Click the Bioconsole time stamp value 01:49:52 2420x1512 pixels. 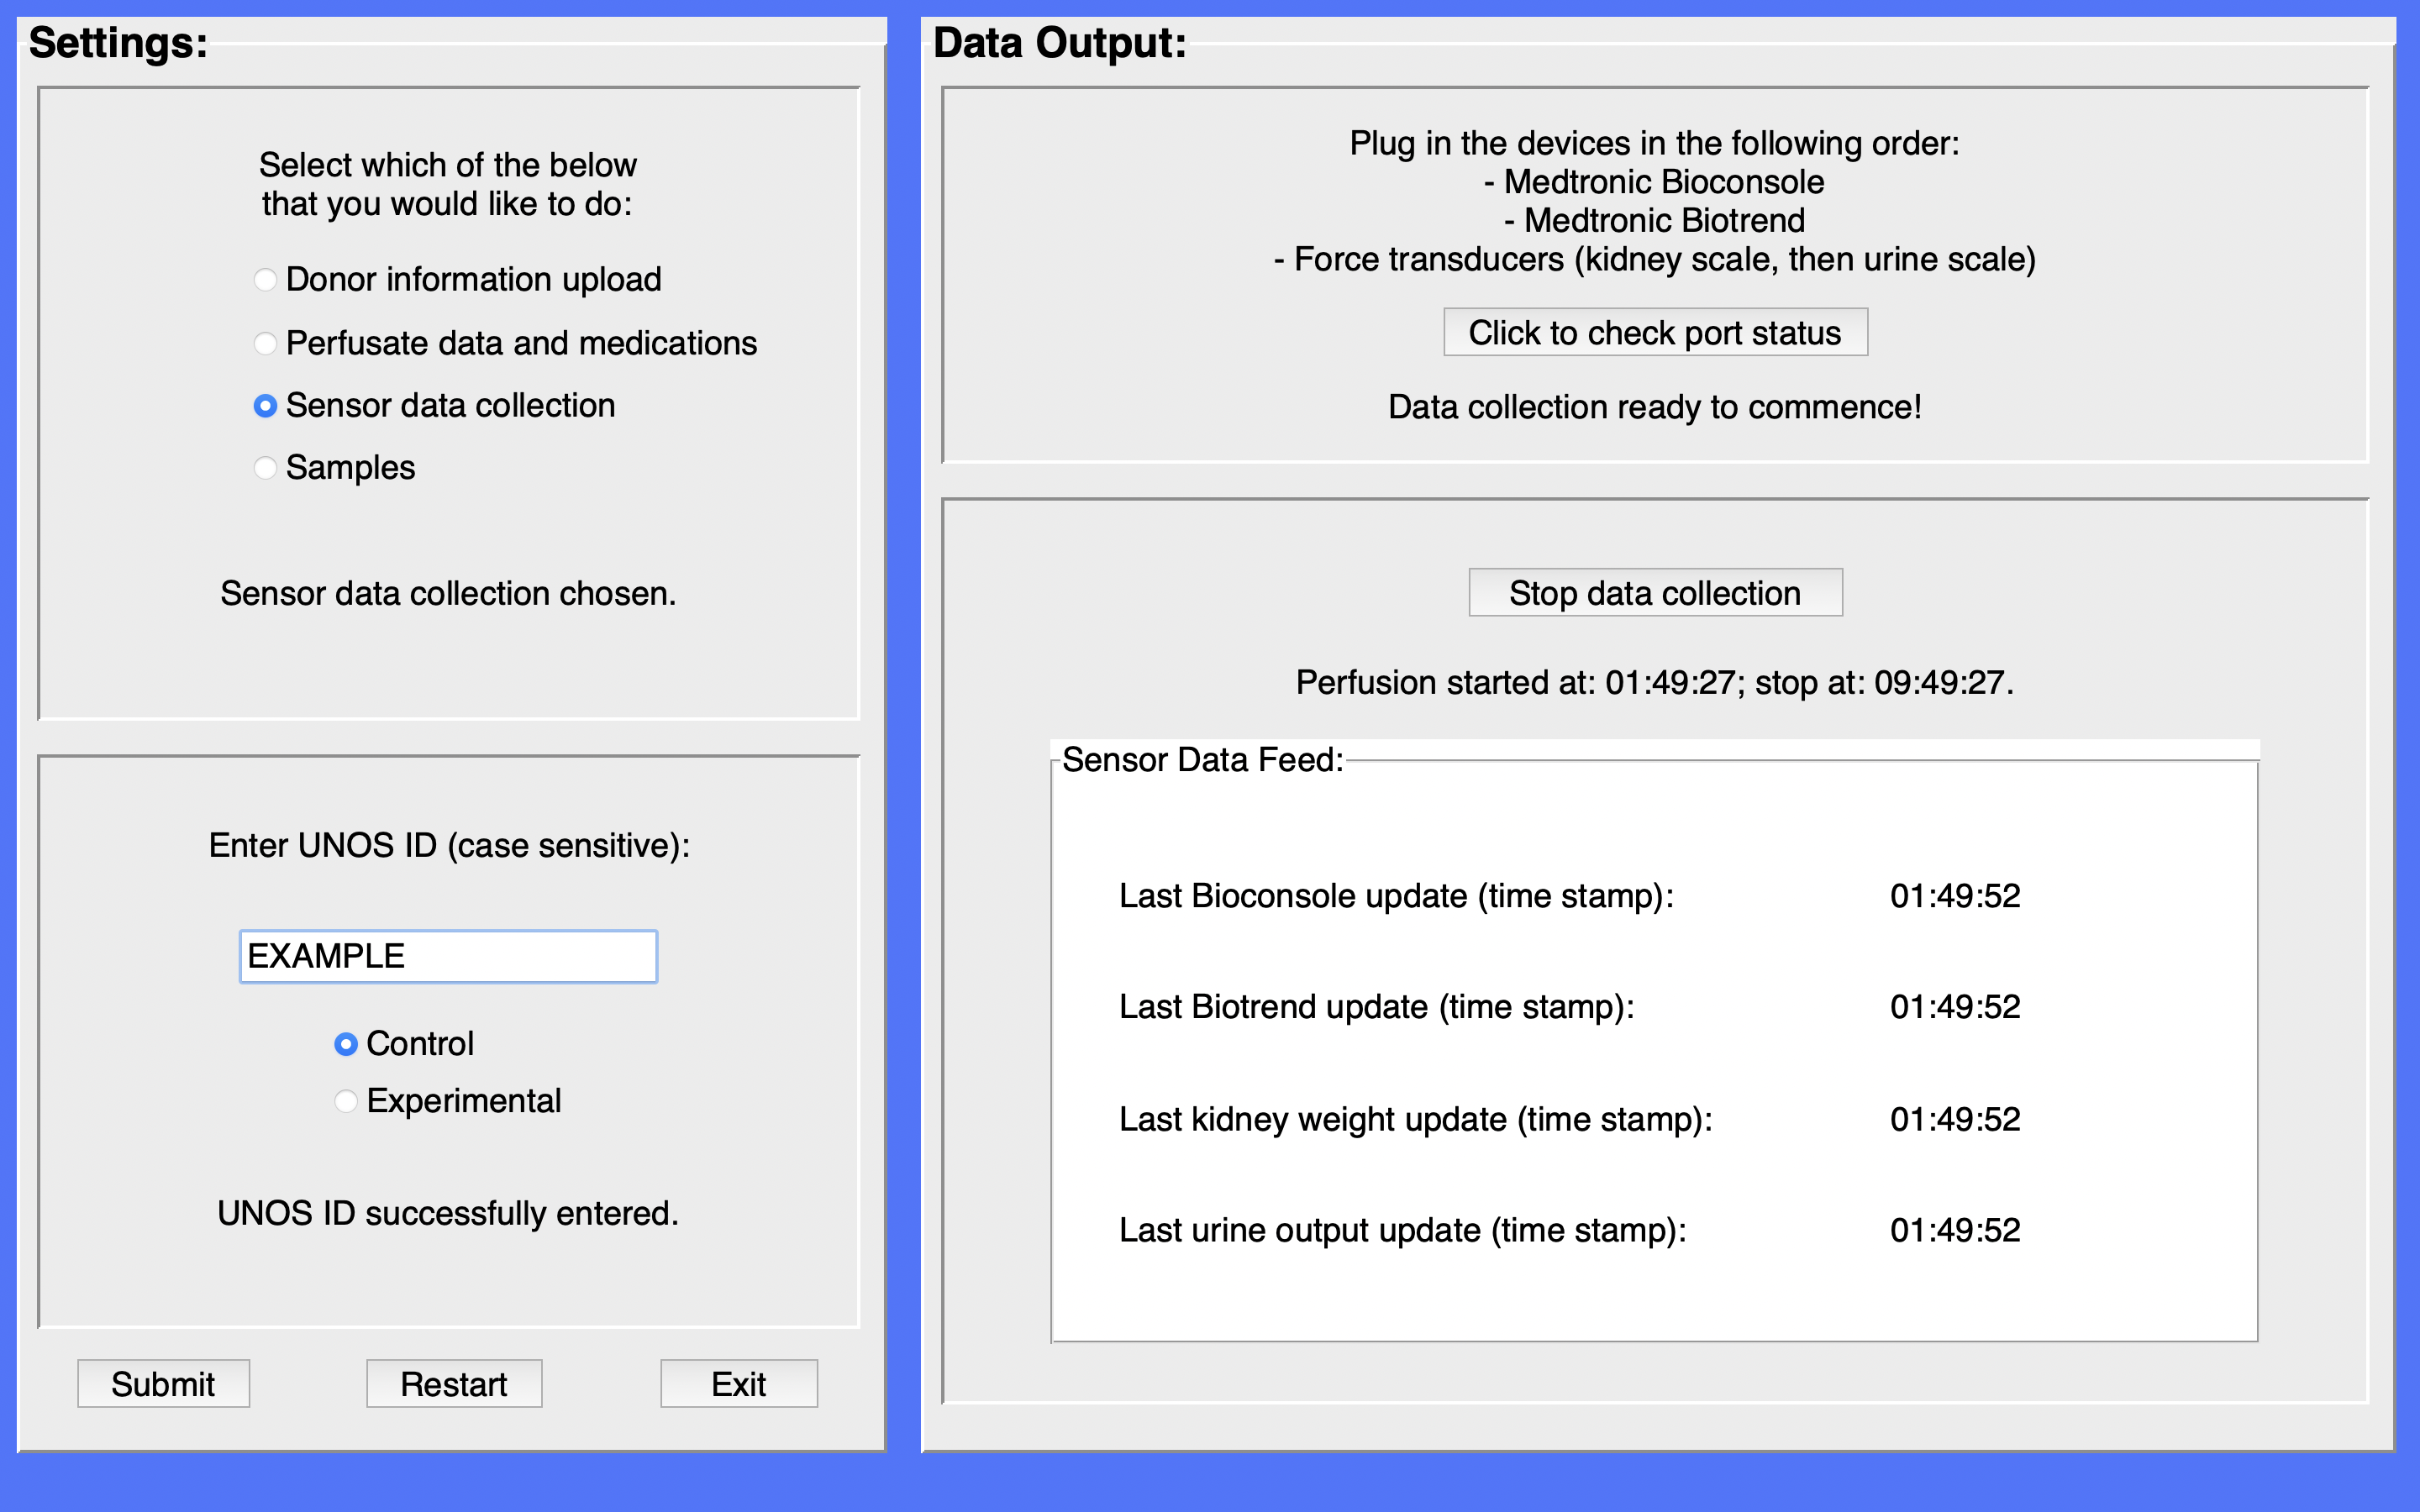click(x=1955, y=896)
